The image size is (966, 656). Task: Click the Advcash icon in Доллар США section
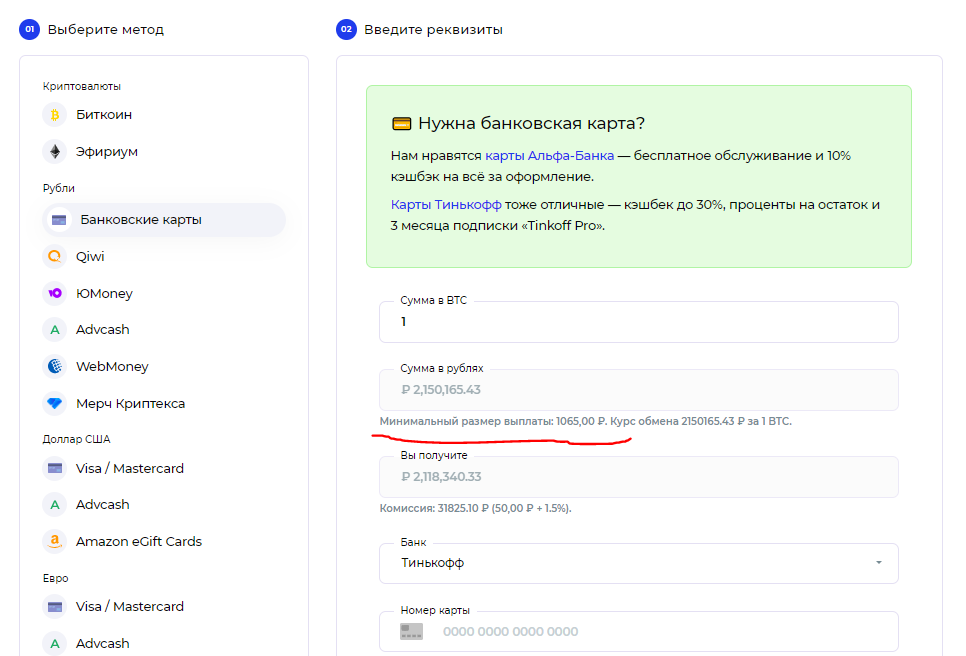coord(55,504)
